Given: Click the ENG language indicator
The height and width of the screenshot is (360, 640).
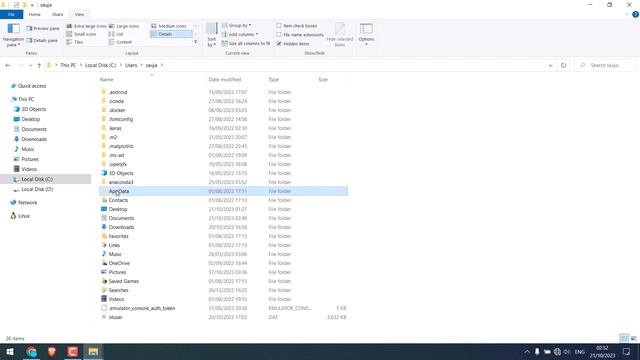Looking at the screenshot, I should click(x=580, y=351).
